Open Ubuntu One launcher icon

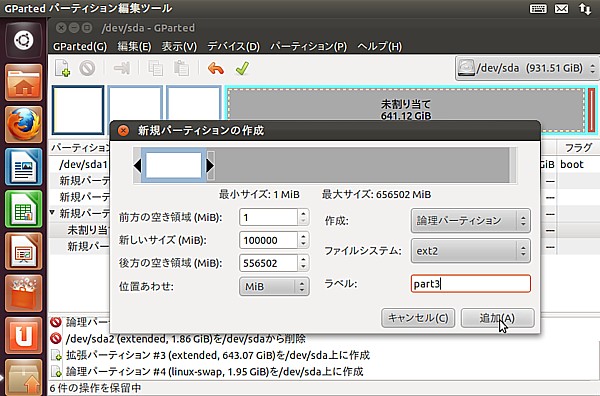click(x=24, y=335)
